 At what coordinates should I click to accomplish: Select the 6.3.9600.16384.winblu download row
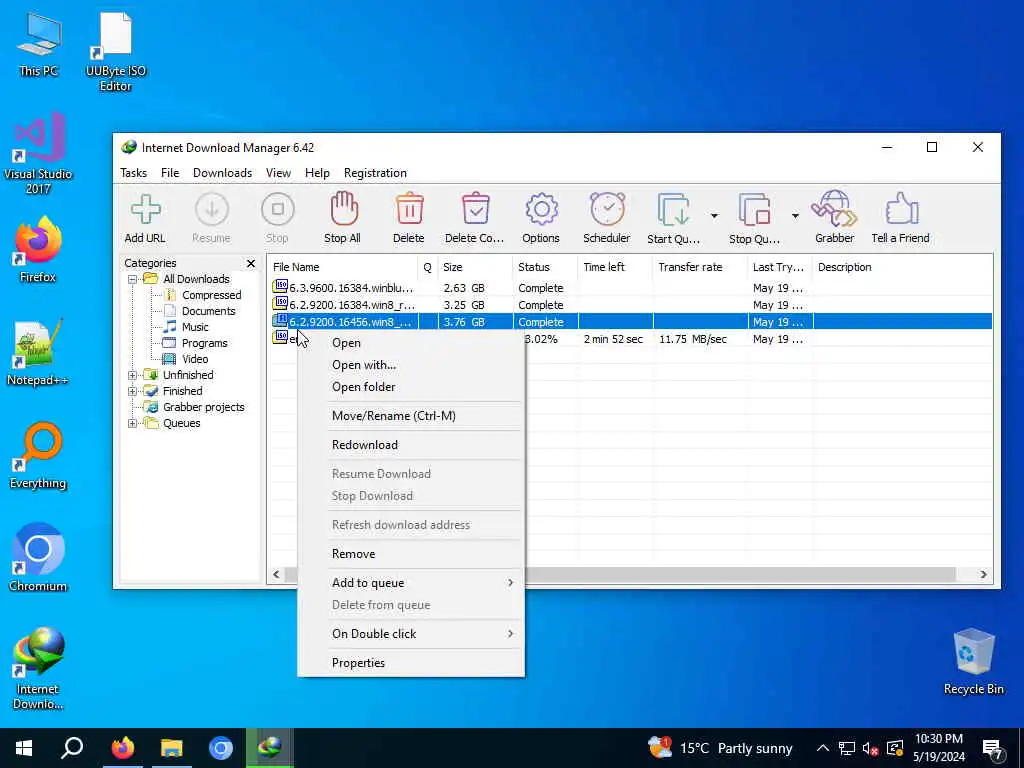pyautogui.click(x=630, y=288)
